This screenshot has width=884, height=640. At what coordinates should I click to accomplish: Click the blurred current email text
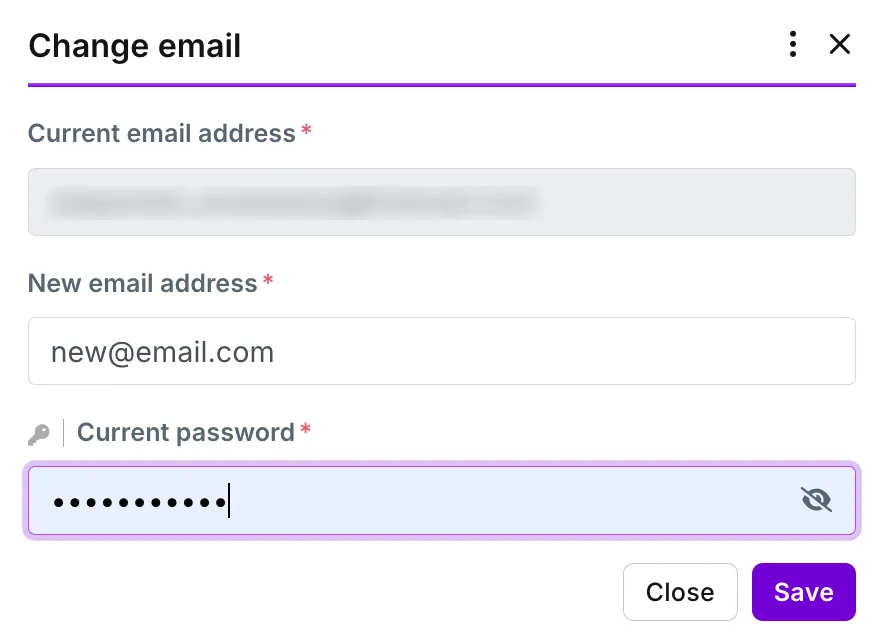[293, 203]
